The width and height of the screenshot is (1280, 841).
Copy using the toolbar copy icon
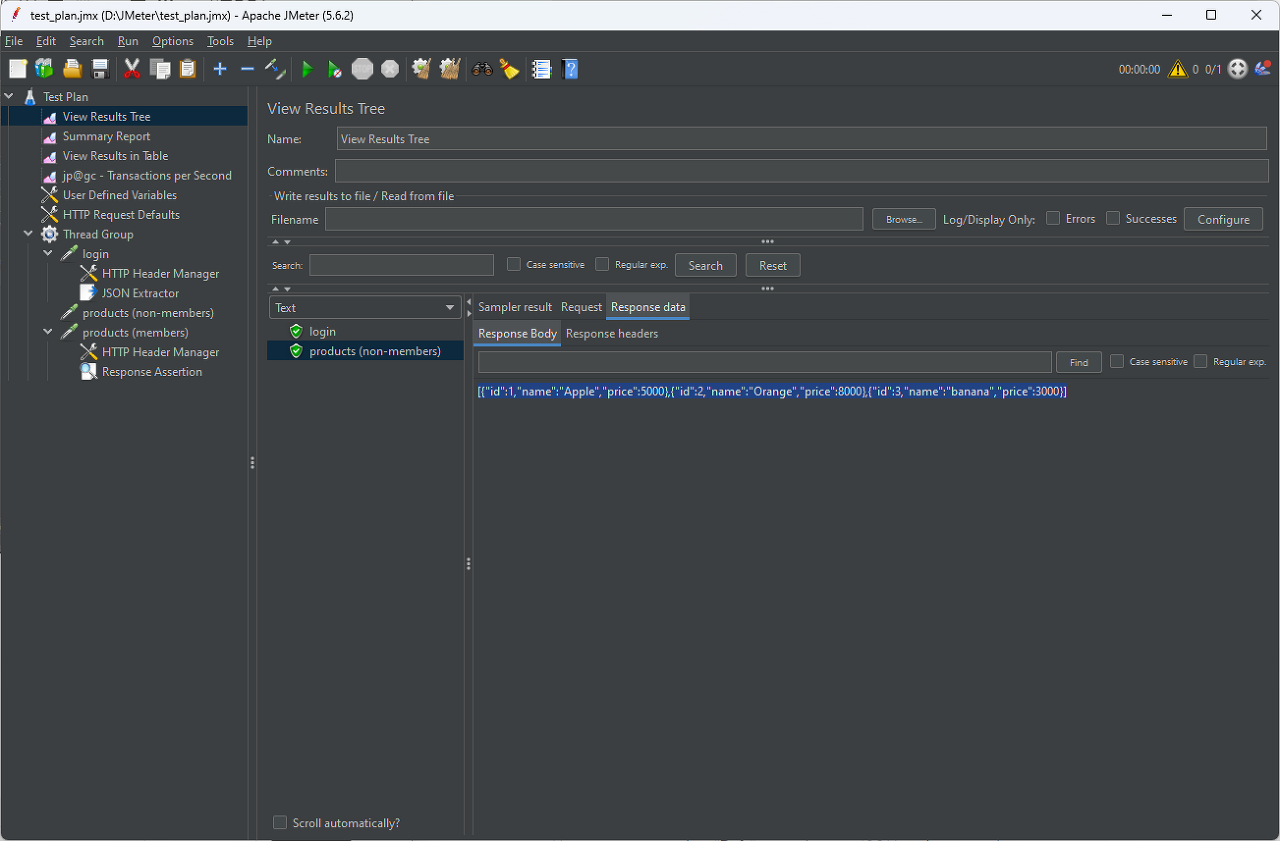click(x=160, y=69)
